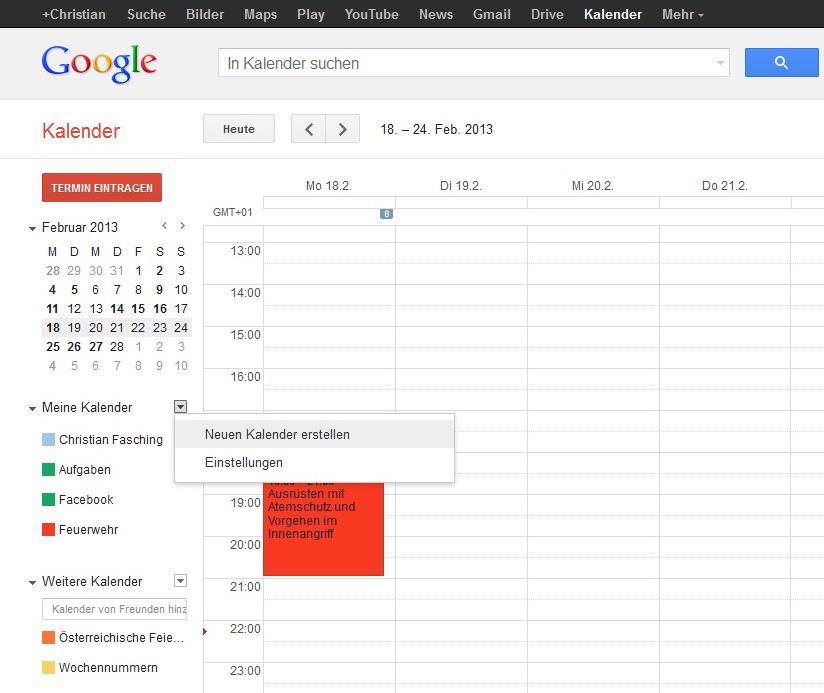
Task: Go to previous week arrow button
Action: (308, 129)
